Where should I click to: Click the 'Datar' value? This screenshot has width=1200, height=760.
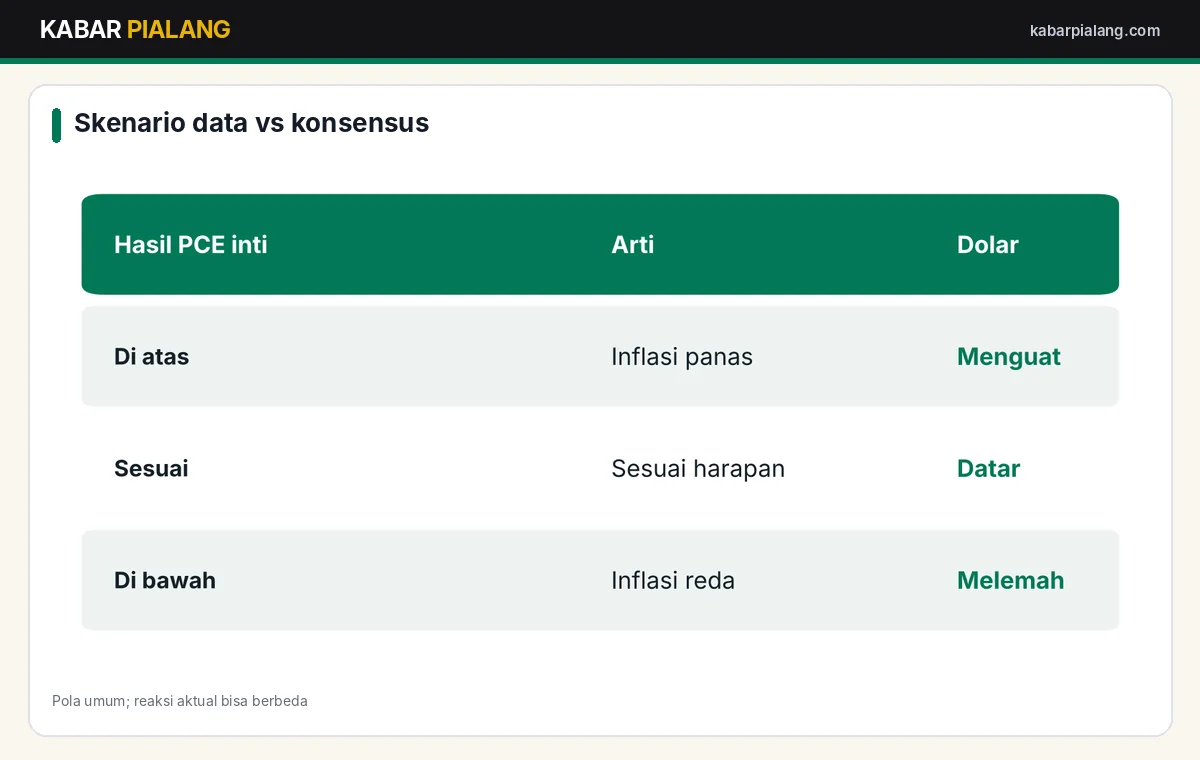989,469
